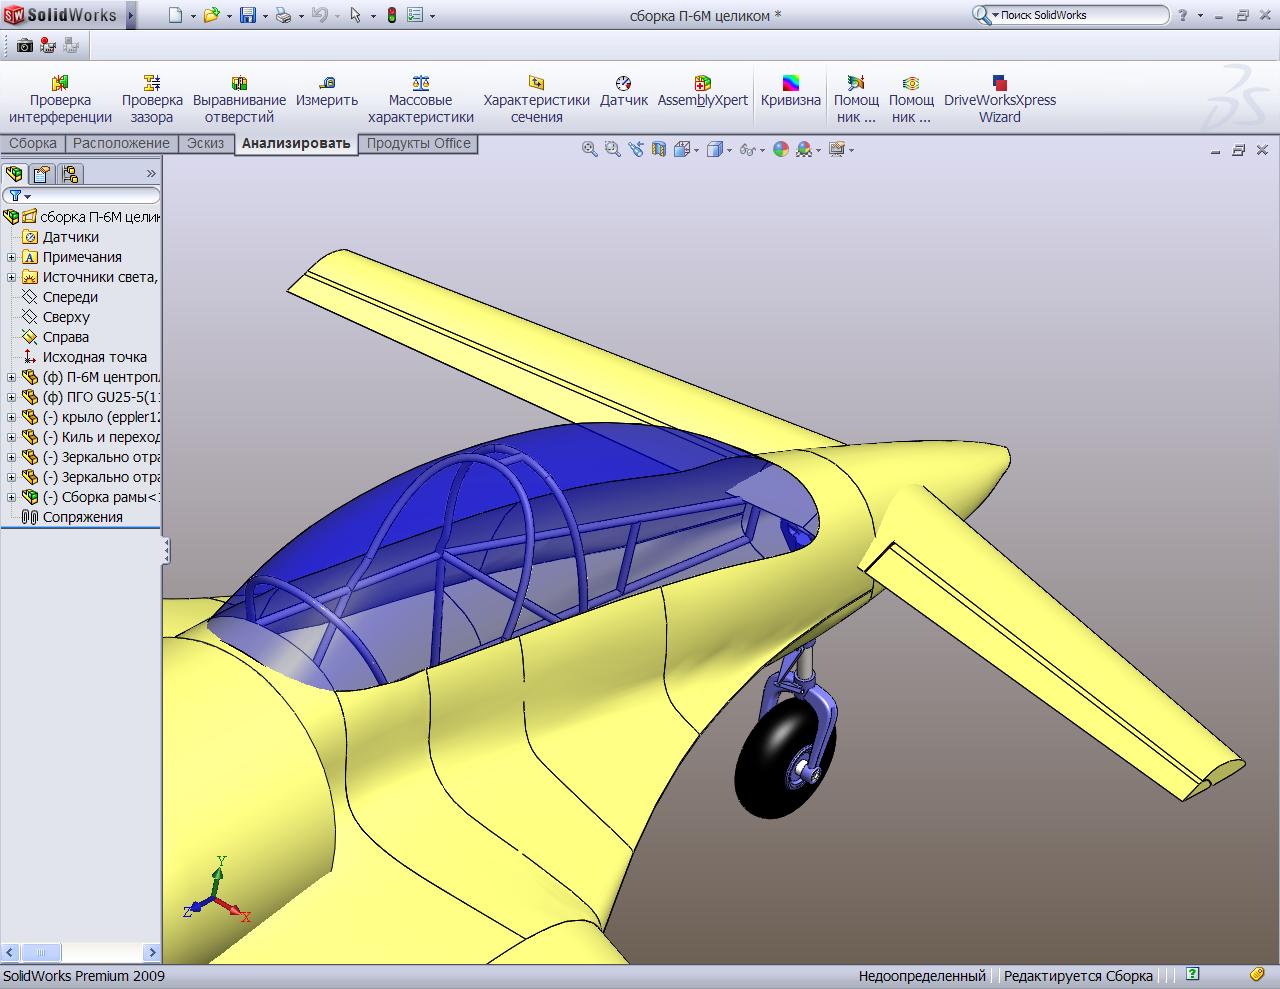
Task: Select the Сопряжения mates item
Action: point(82,517)
